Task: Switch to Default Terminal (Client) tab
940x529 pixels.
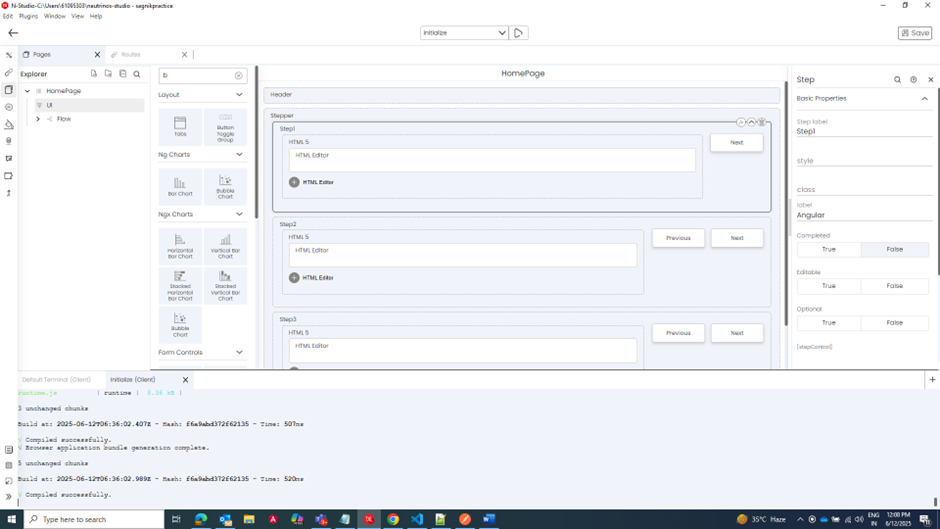Action: (56, 380)
